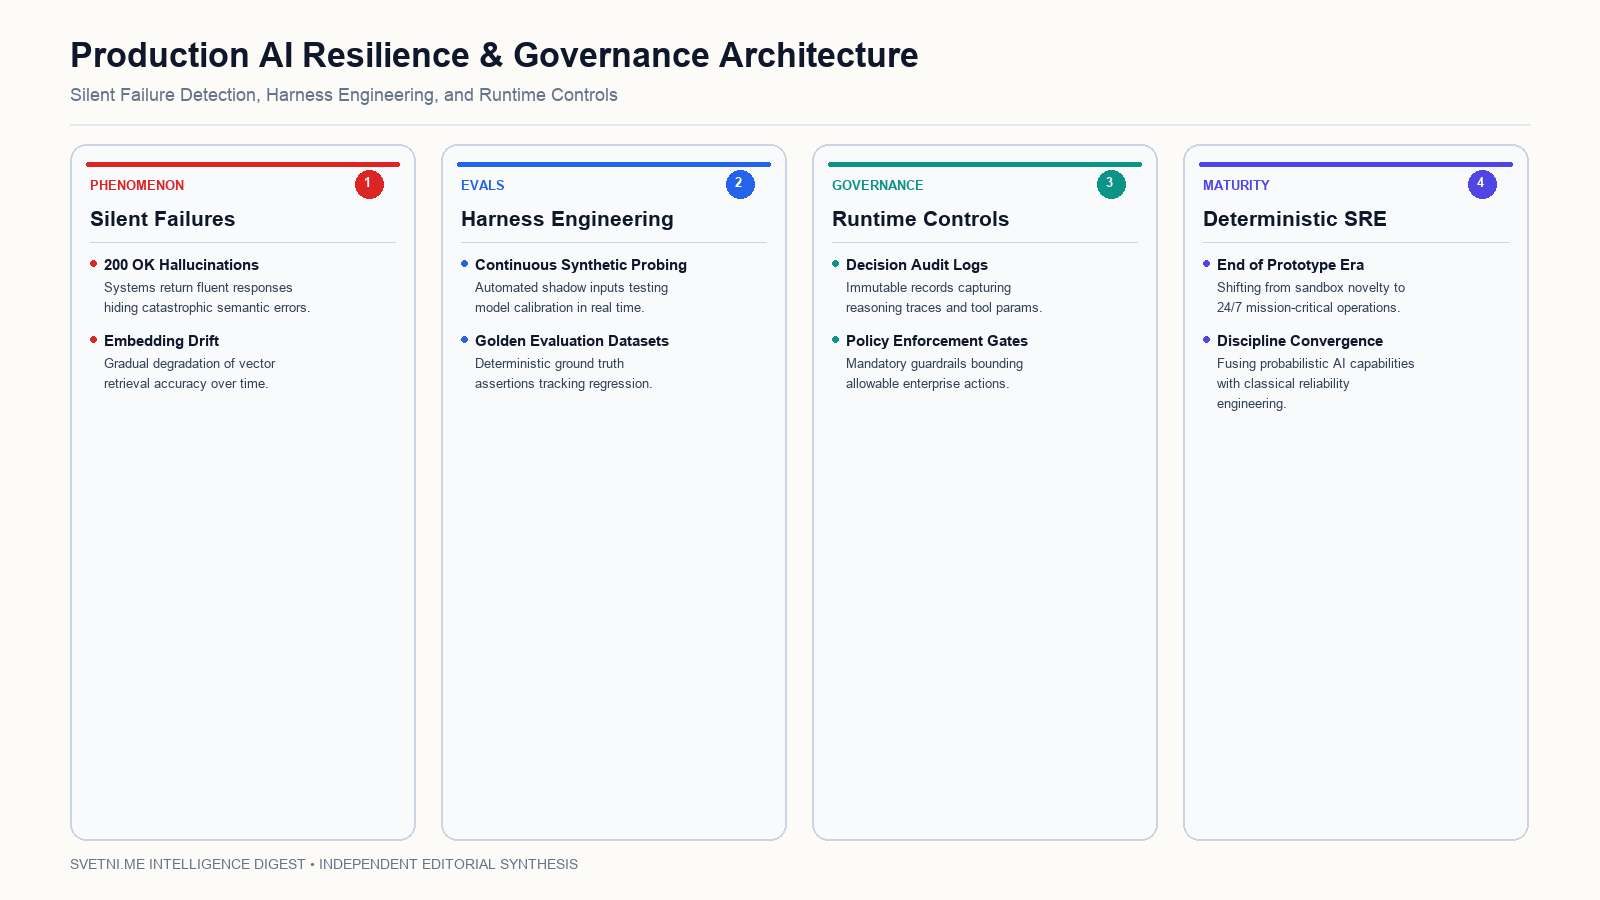Select the teal number 3 badge
This screenshot has width=1600, height=900.
[x=1111, y=184]
